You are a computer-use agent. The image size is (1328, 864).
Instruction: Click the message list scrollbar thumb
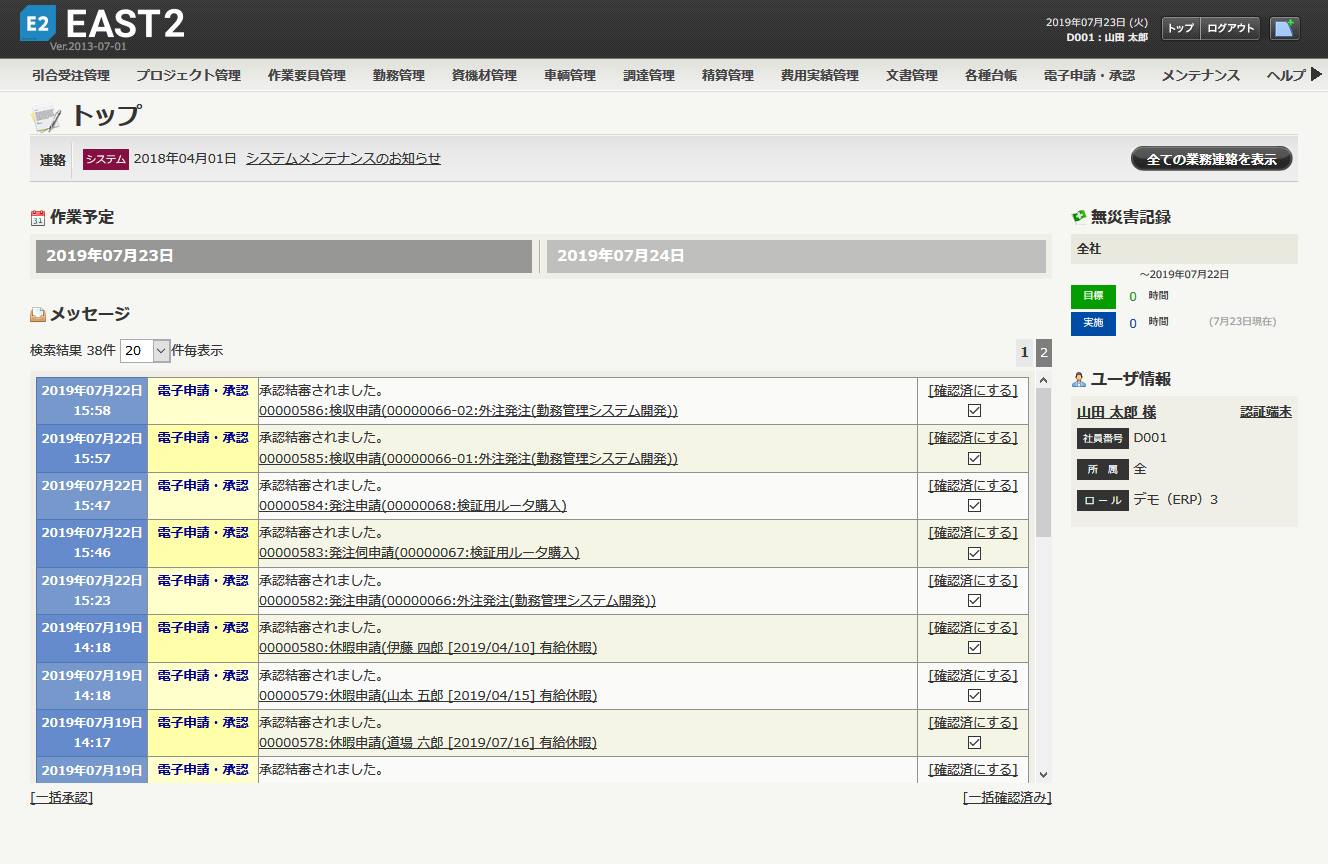point(1043,463)
